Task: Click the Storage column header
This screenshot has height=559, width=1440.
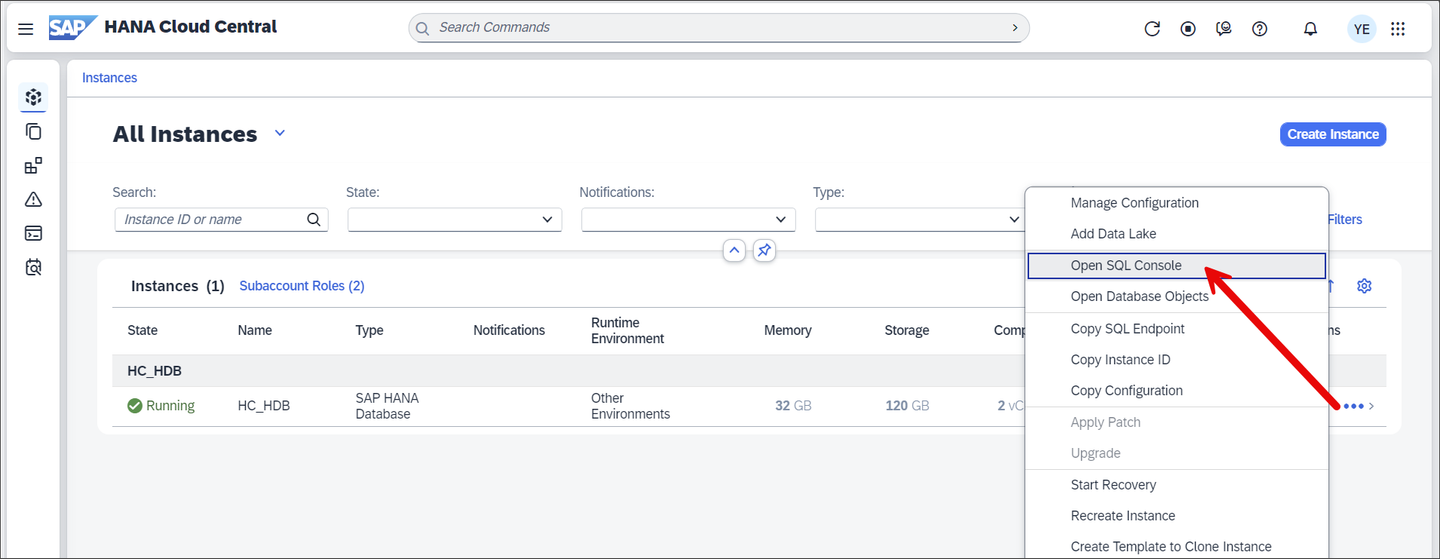Action: tap(907, 330)
